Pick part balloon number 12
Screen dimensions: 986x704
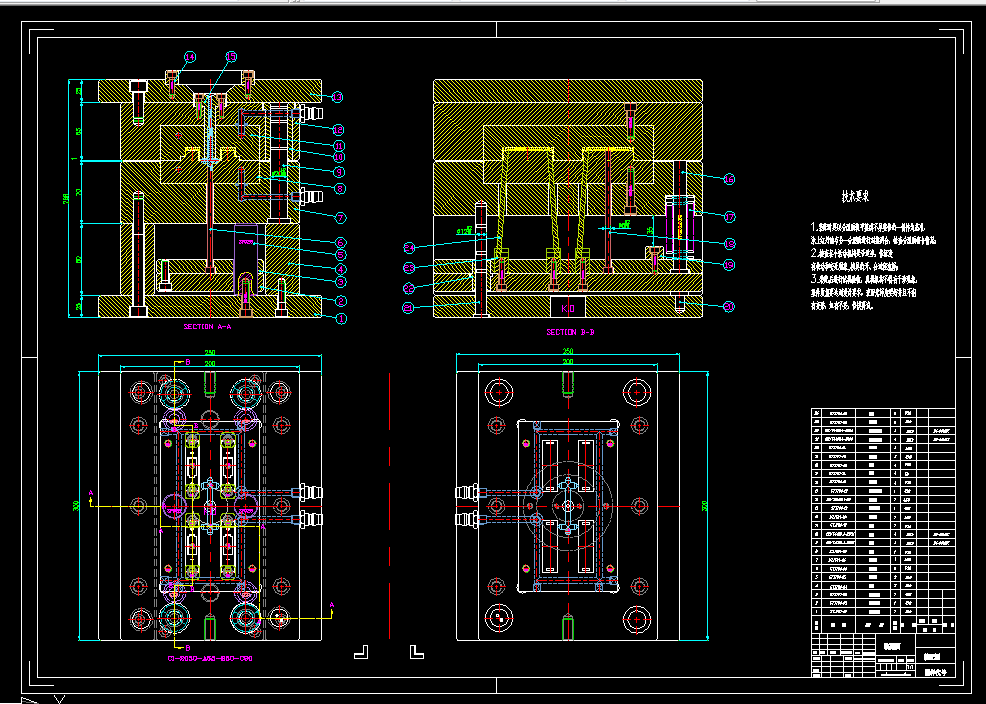pos(338,129)
